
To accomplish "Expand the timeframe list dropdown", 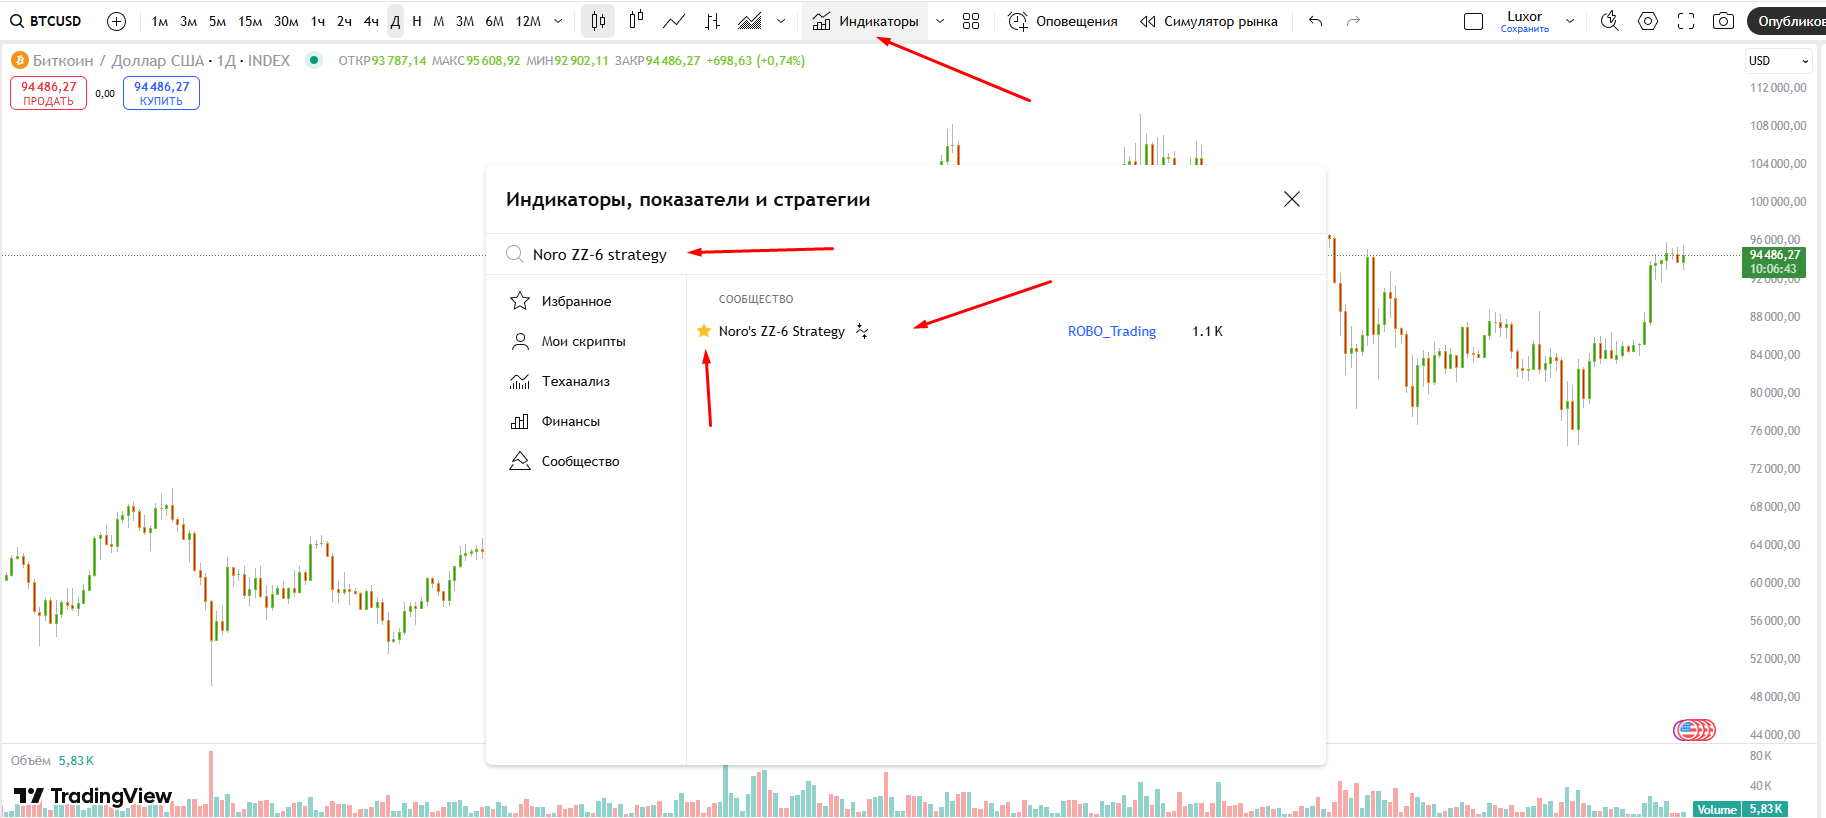I will point(558,21).
